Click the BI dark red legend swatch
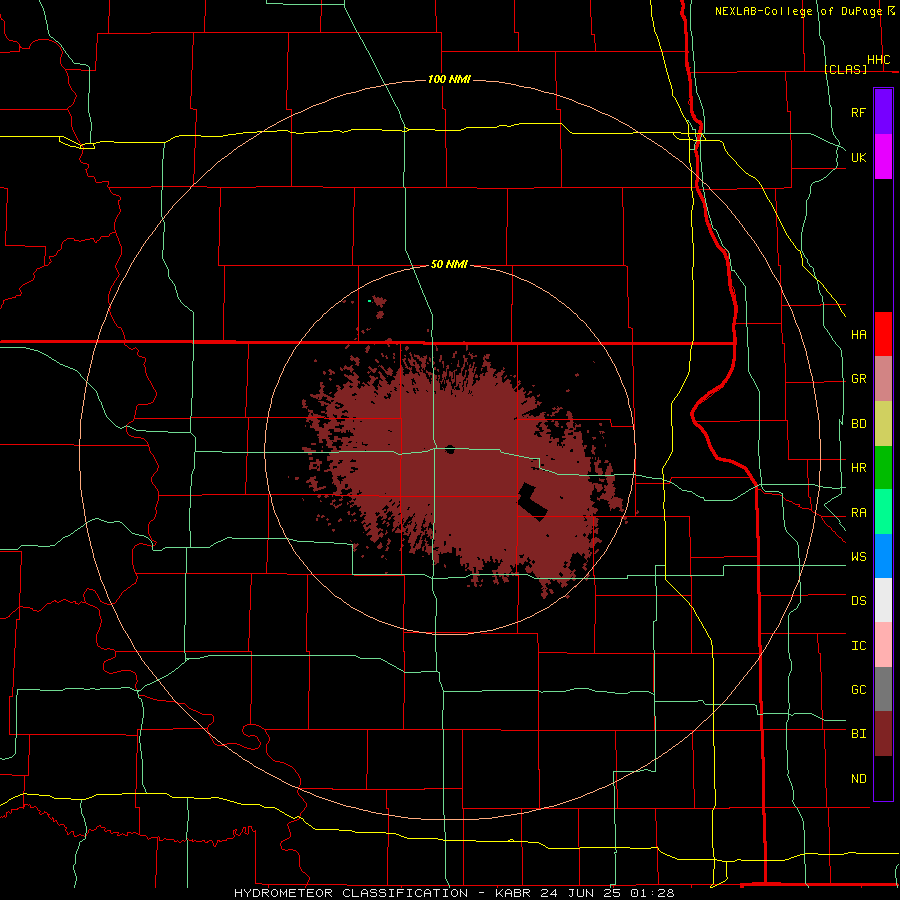Image resolution: width=900 pixels, height=900 pixels. (883, 734)
